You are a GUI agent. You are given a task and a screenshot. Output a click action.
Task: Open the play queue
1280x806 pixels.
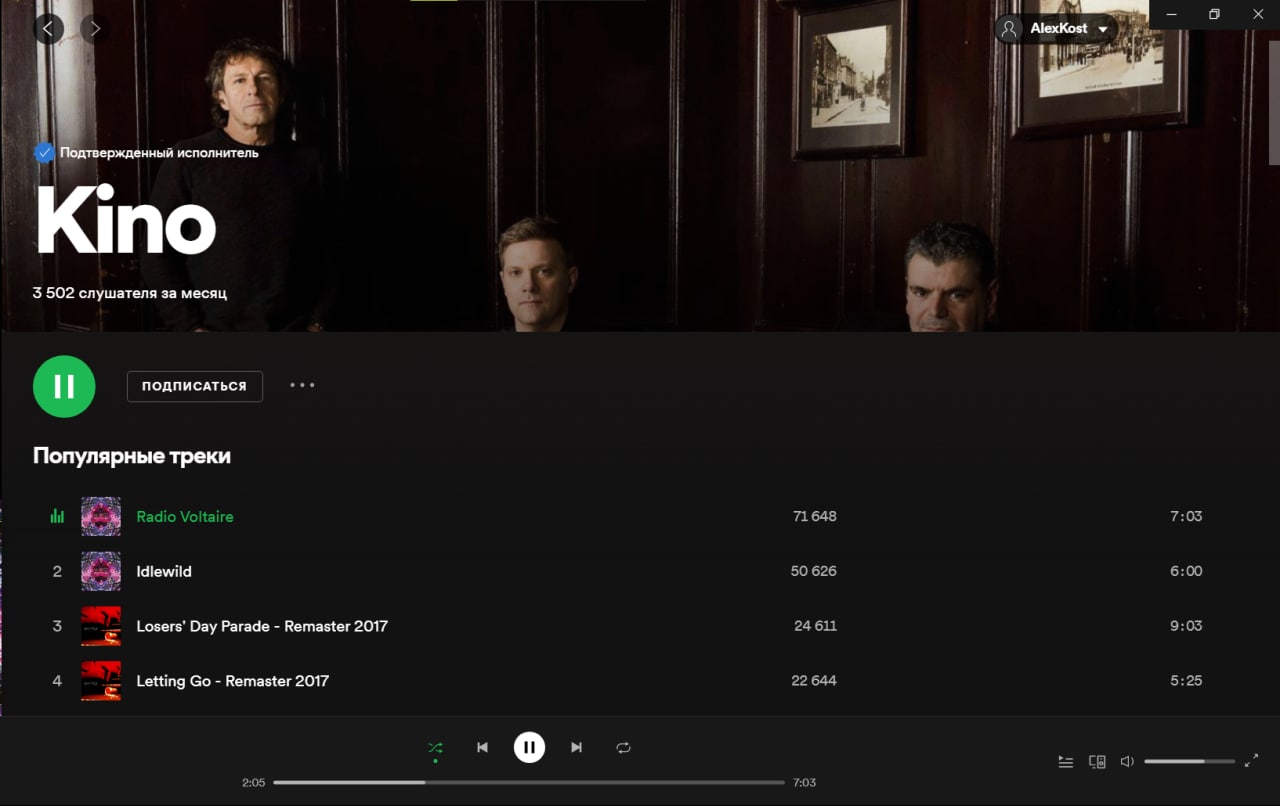click(1066, 761)
